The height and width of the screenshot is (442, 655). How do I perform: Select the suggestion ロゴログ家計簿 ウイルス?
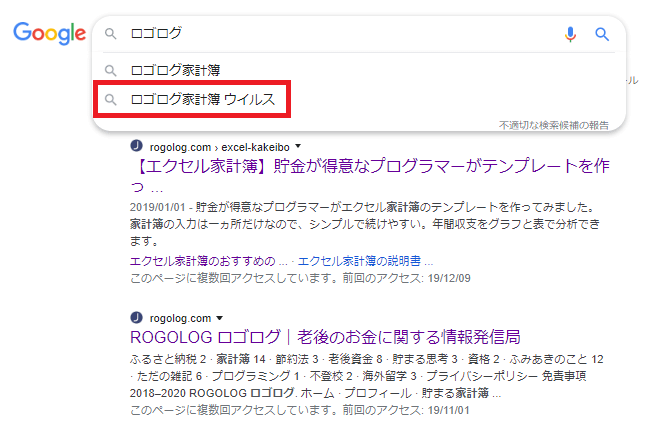coord(203,99)
